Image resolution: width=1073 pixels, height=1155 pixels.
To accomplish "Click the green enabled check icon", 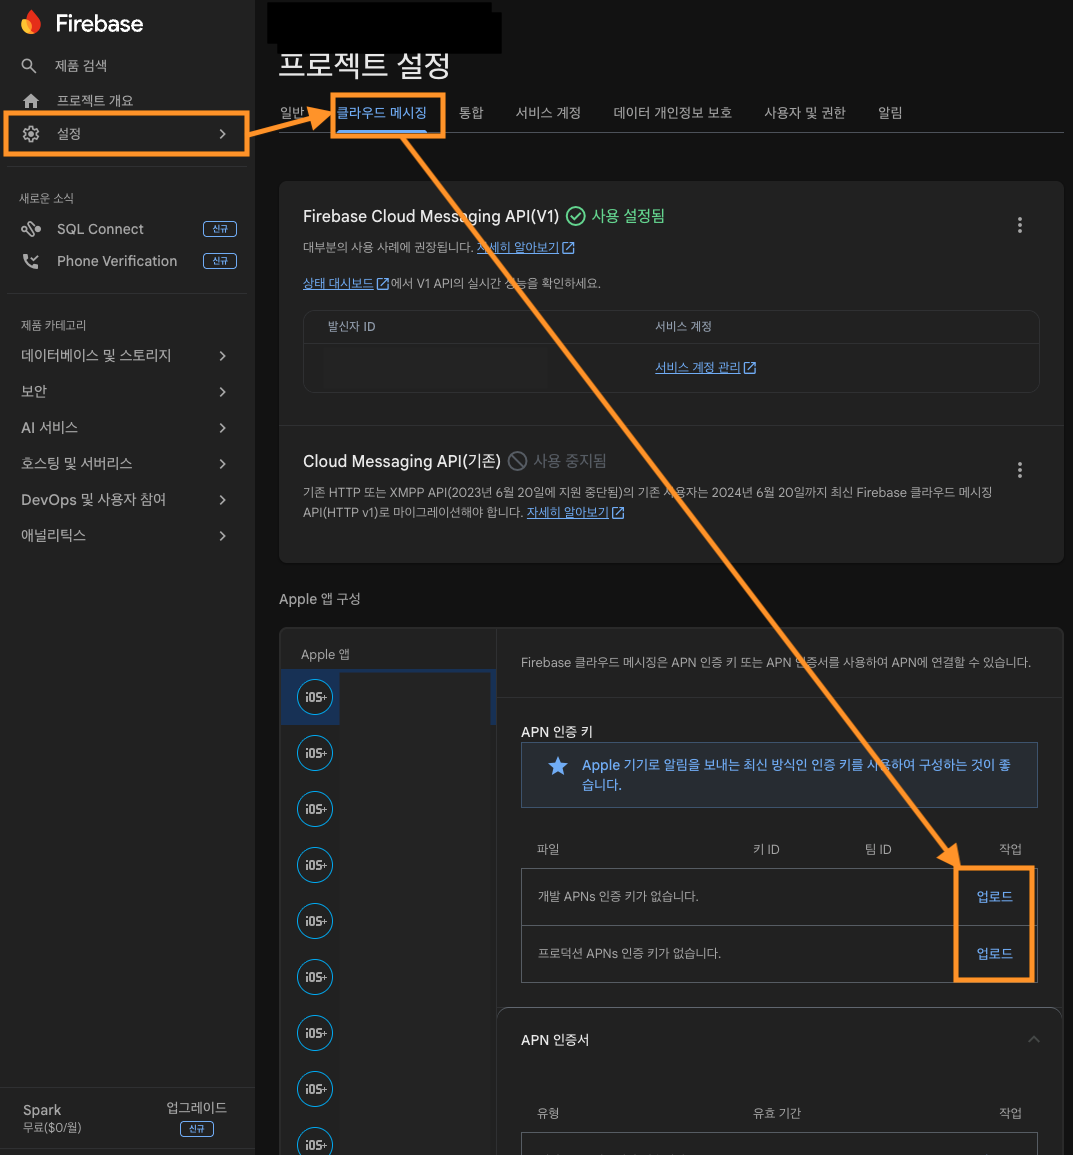I will [x=576, y=216].
